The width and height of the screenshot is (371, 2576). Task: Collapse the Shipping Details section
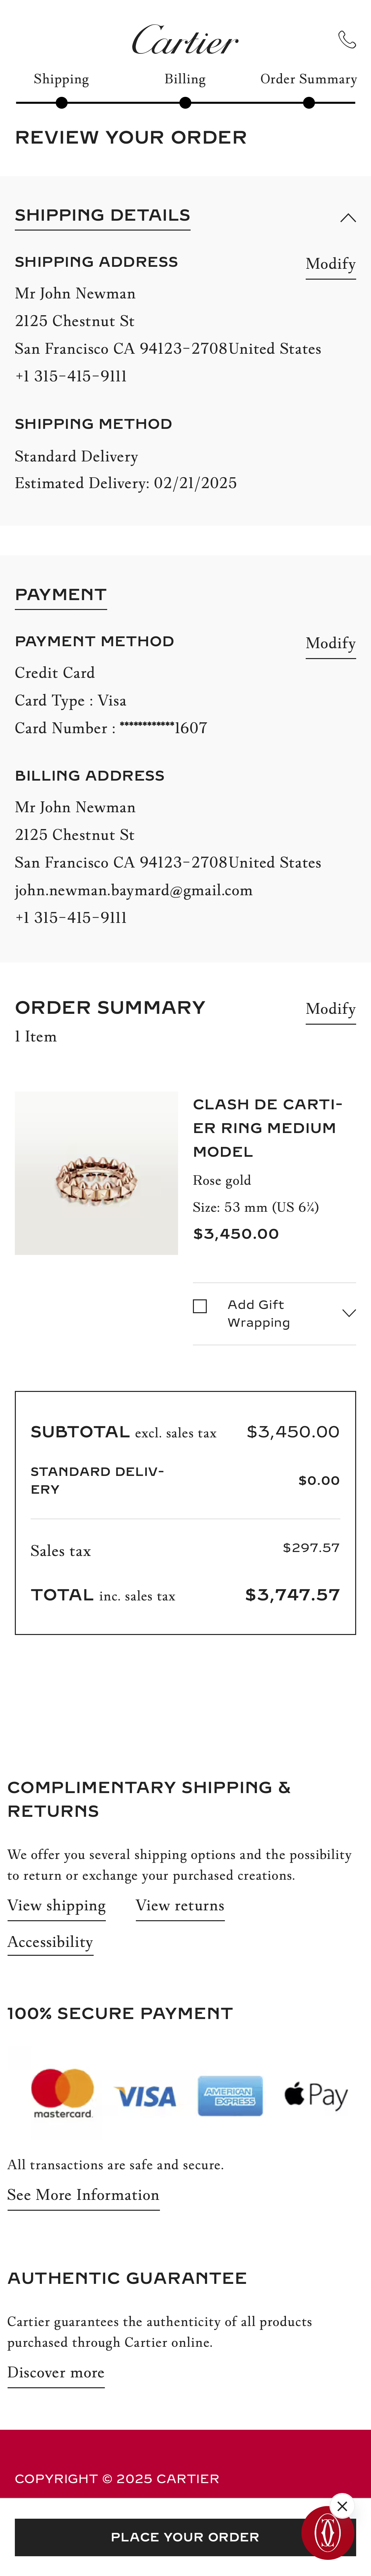[x=348, y=217]
